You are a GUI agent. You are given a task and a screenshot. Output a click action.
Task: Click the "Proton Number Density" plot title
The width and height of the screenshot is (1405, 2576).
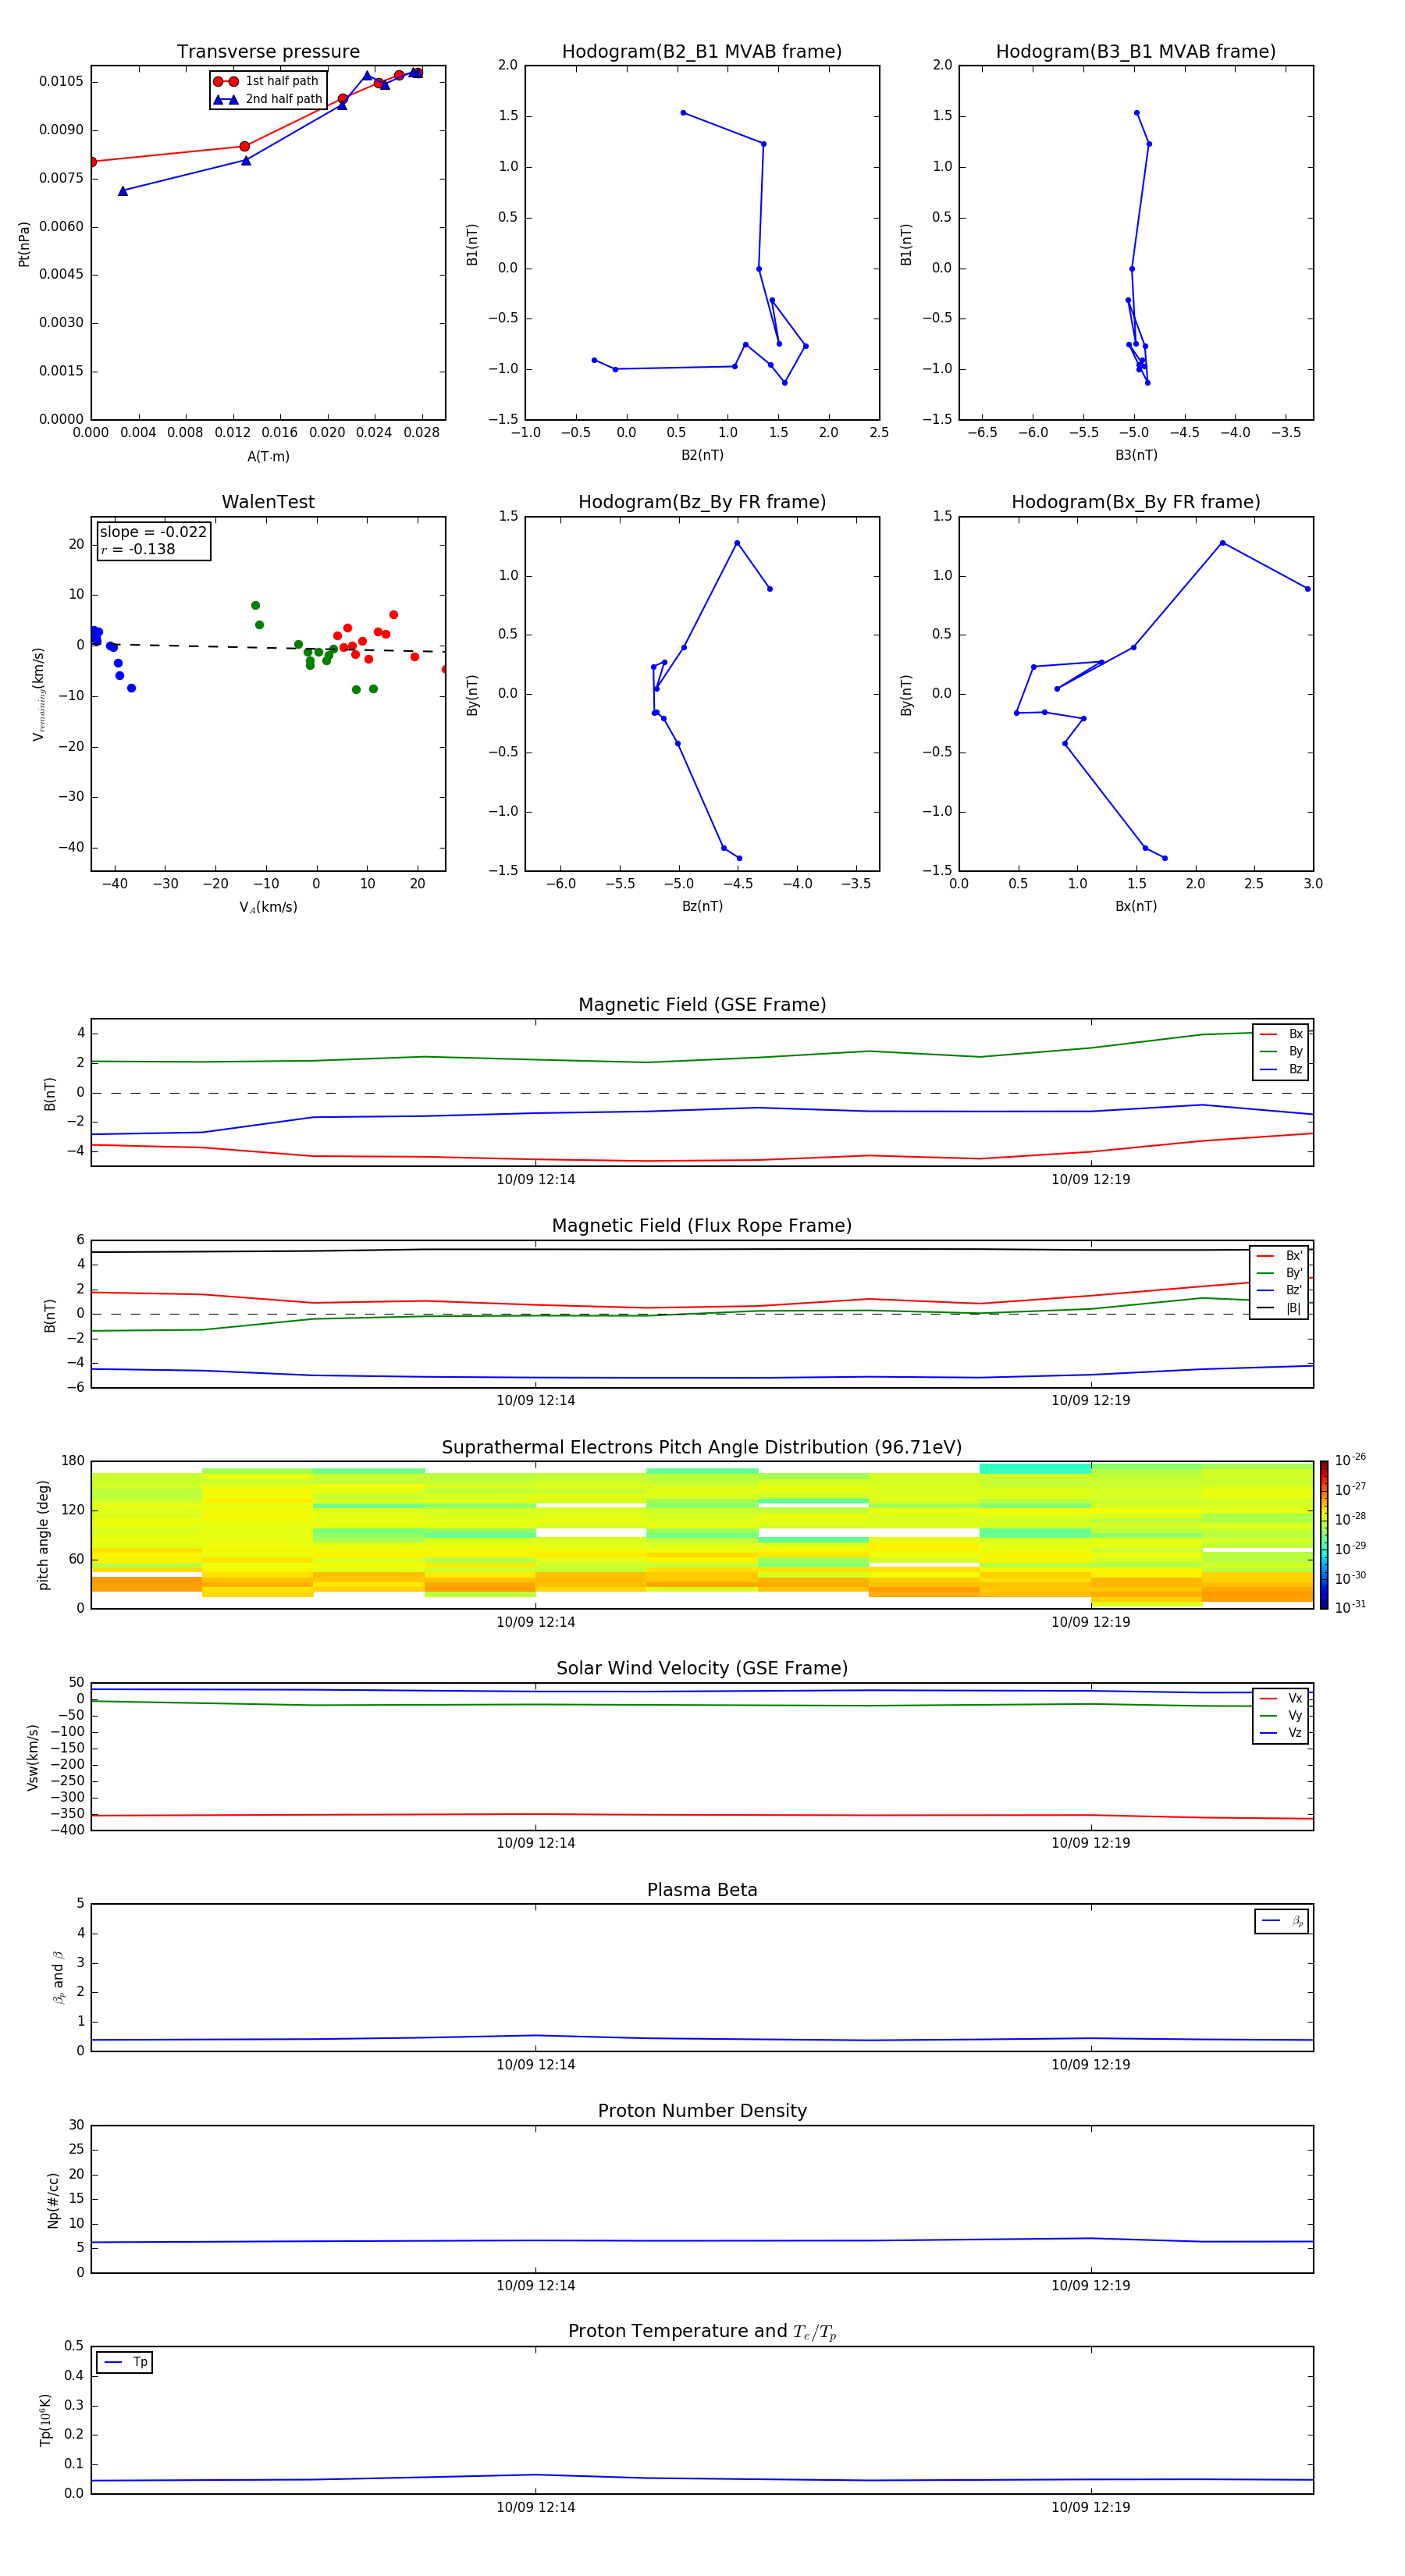pos(702,2111)
